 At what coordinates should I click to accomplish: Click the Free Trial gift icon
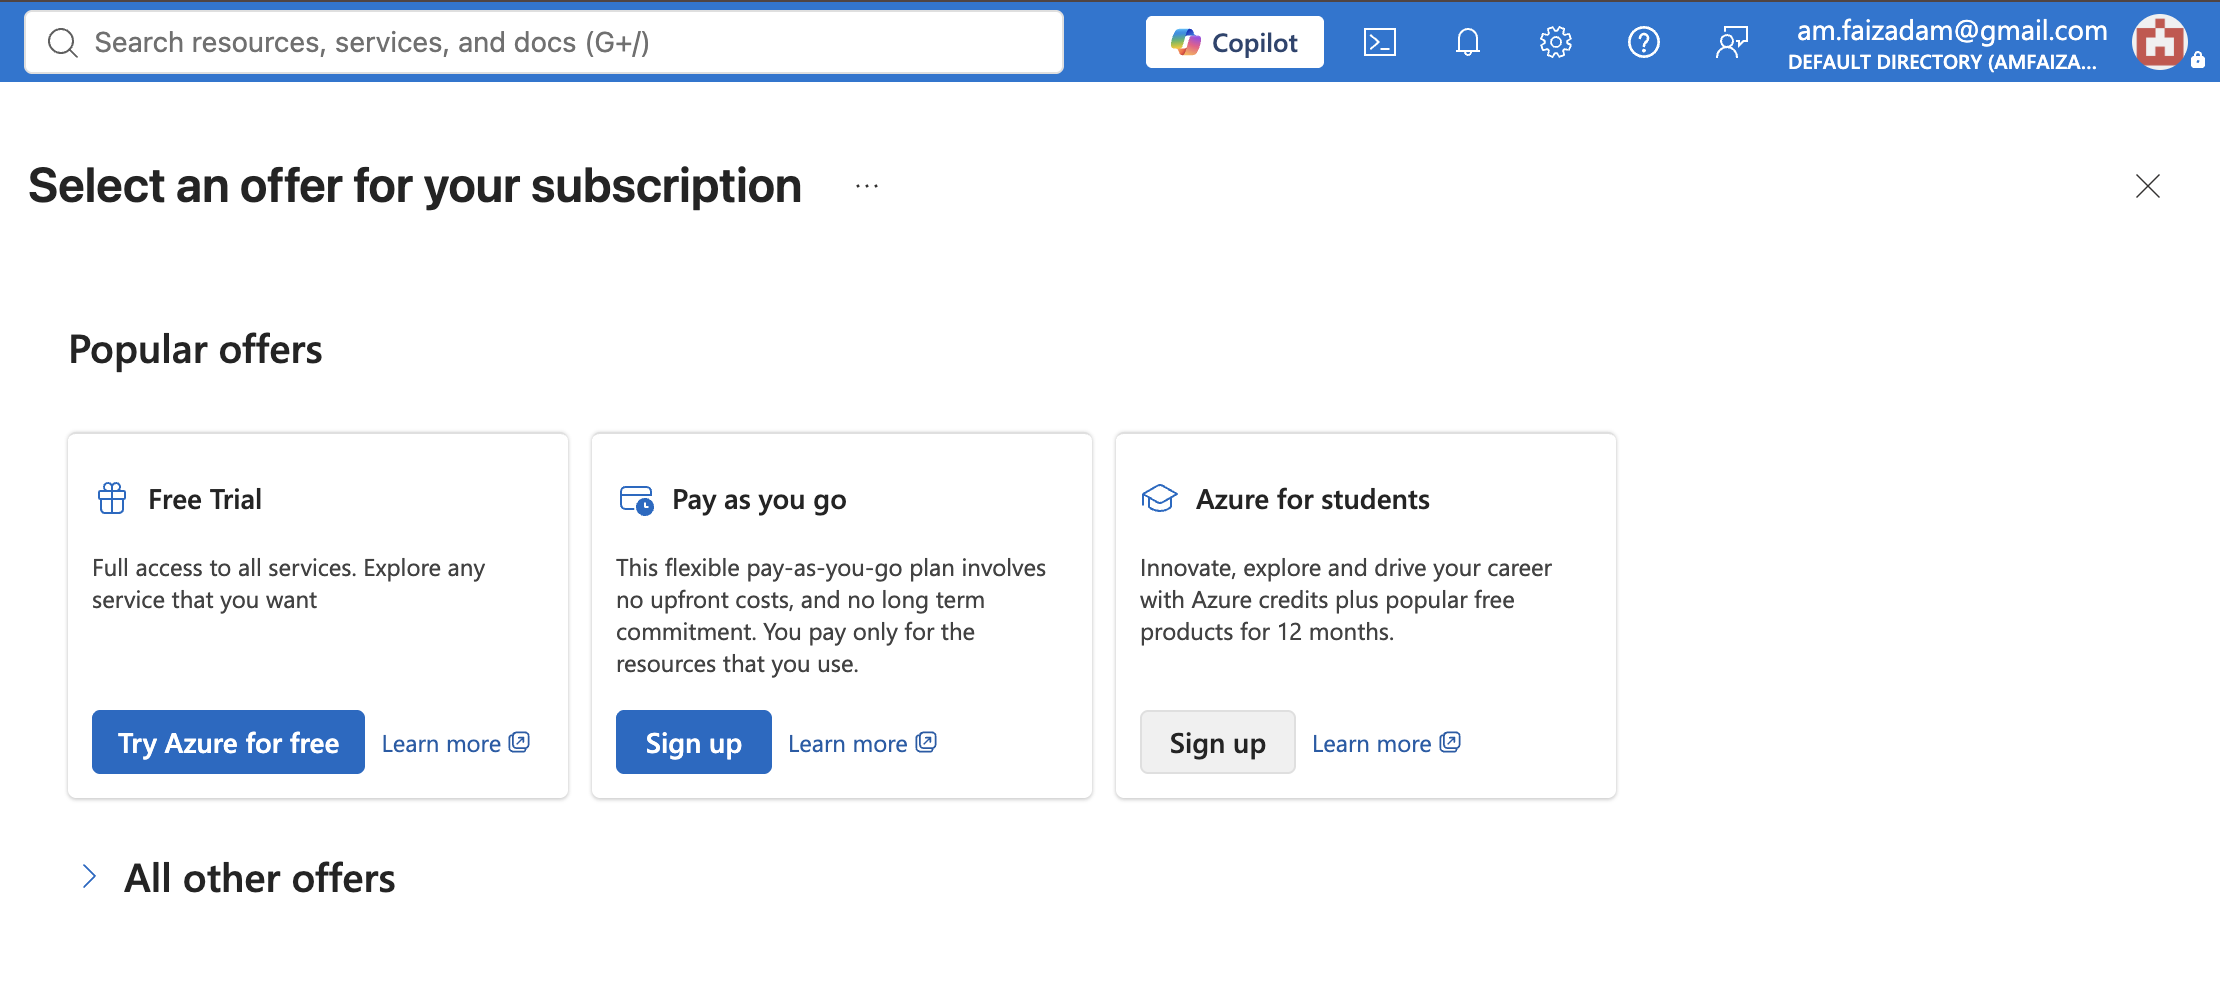(112, 498)
